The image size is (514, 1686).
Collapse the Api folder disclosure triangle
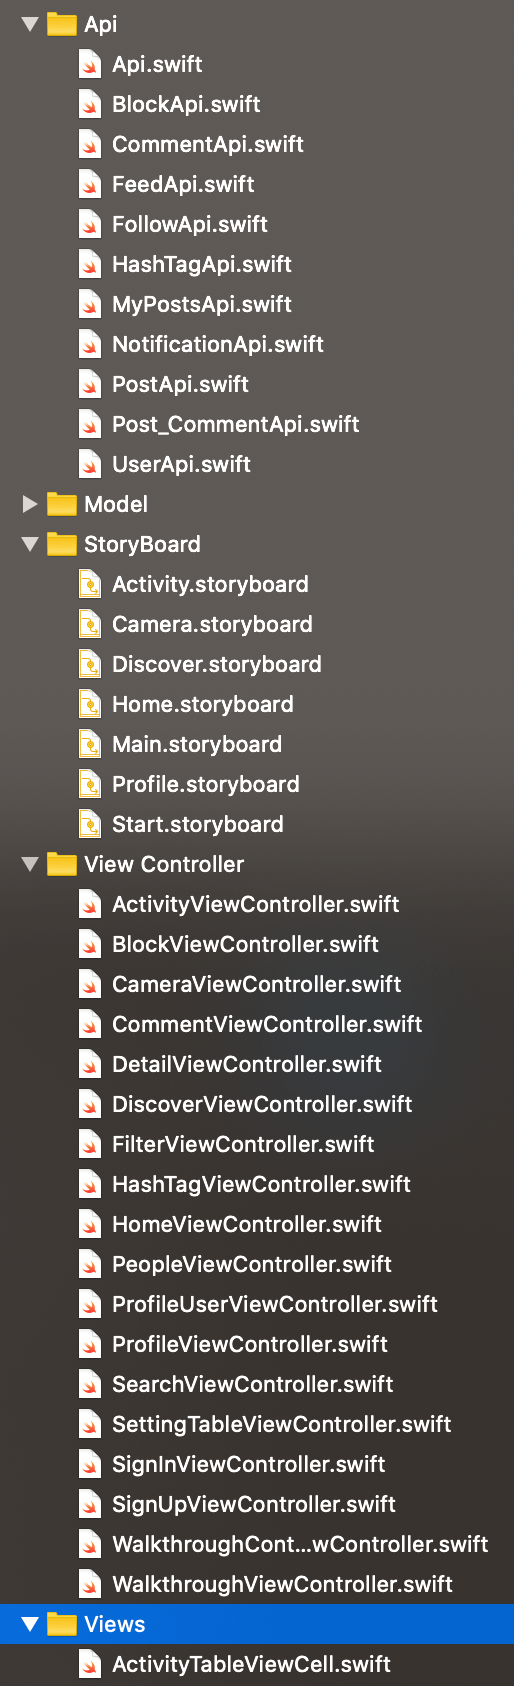pos(30,24)
